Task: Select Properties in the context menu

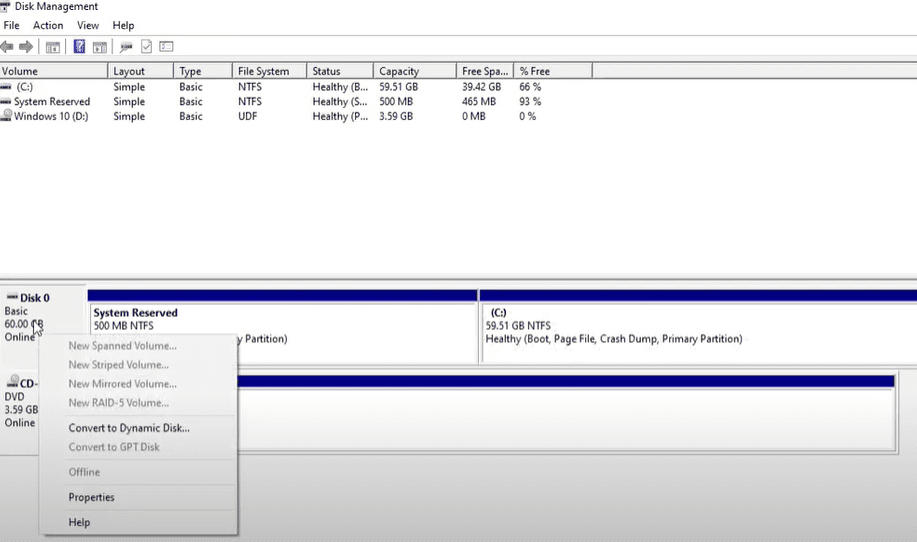Action: tap(91, 497)
